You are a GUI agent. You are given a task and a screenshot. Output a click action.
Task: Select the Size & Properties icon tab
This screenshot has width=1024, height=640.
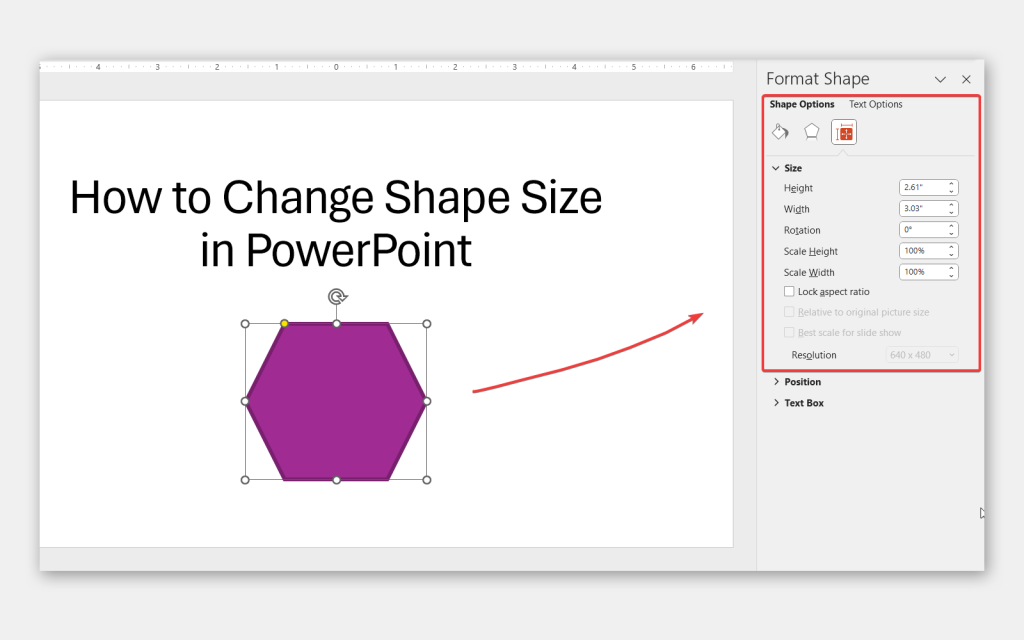click(844, 133)
